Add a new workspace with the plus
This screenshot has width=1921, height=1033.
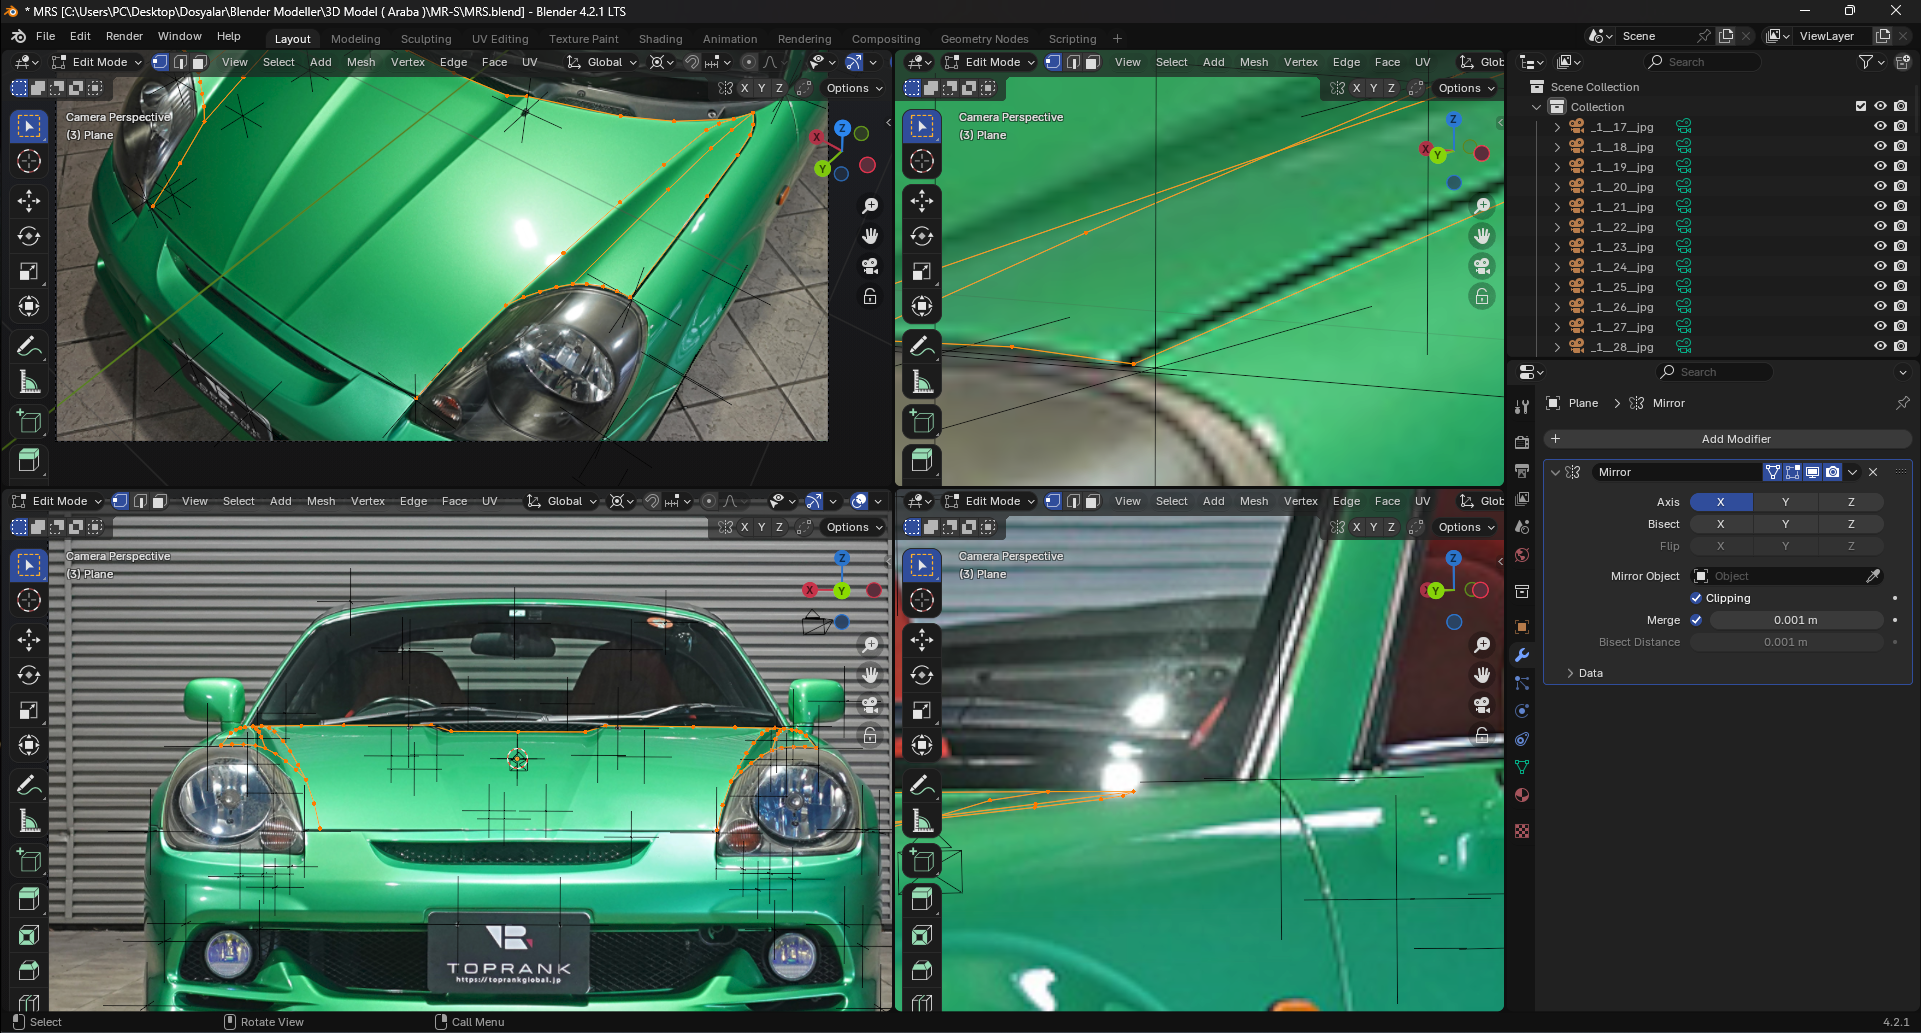coord(1117,39)
